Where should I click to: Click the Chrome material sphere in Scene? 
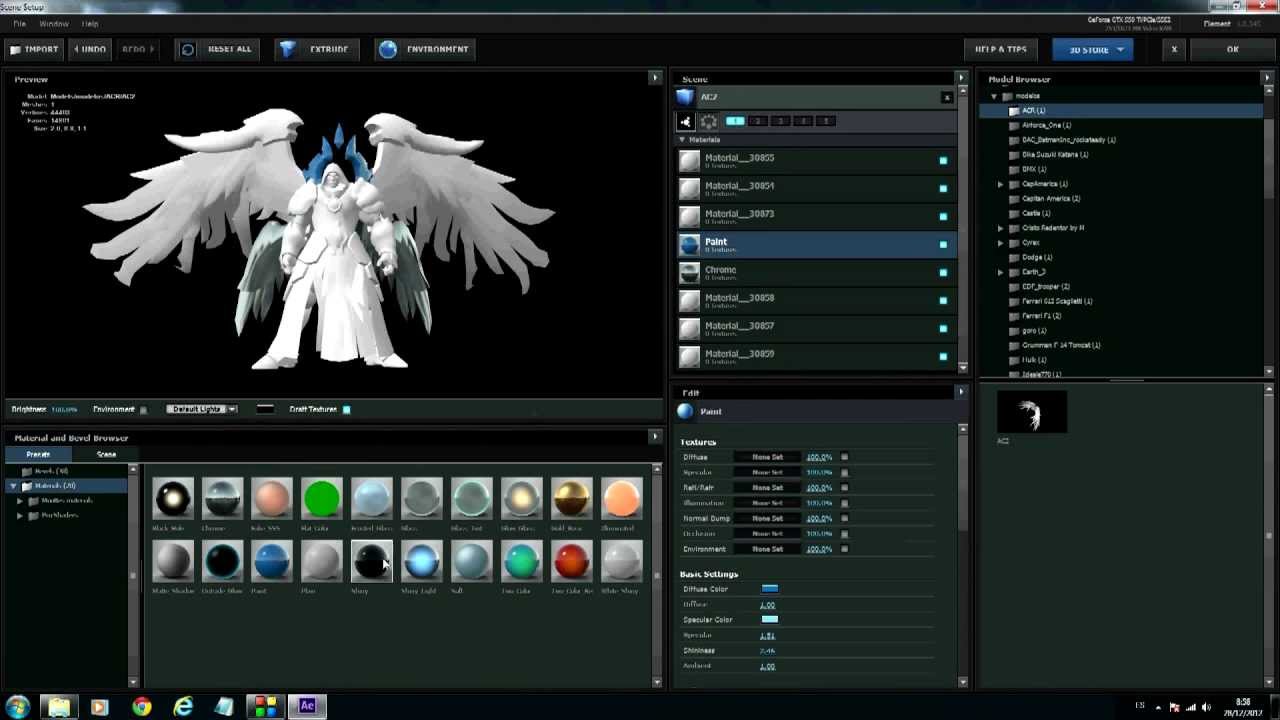click(x=689, y=272)
